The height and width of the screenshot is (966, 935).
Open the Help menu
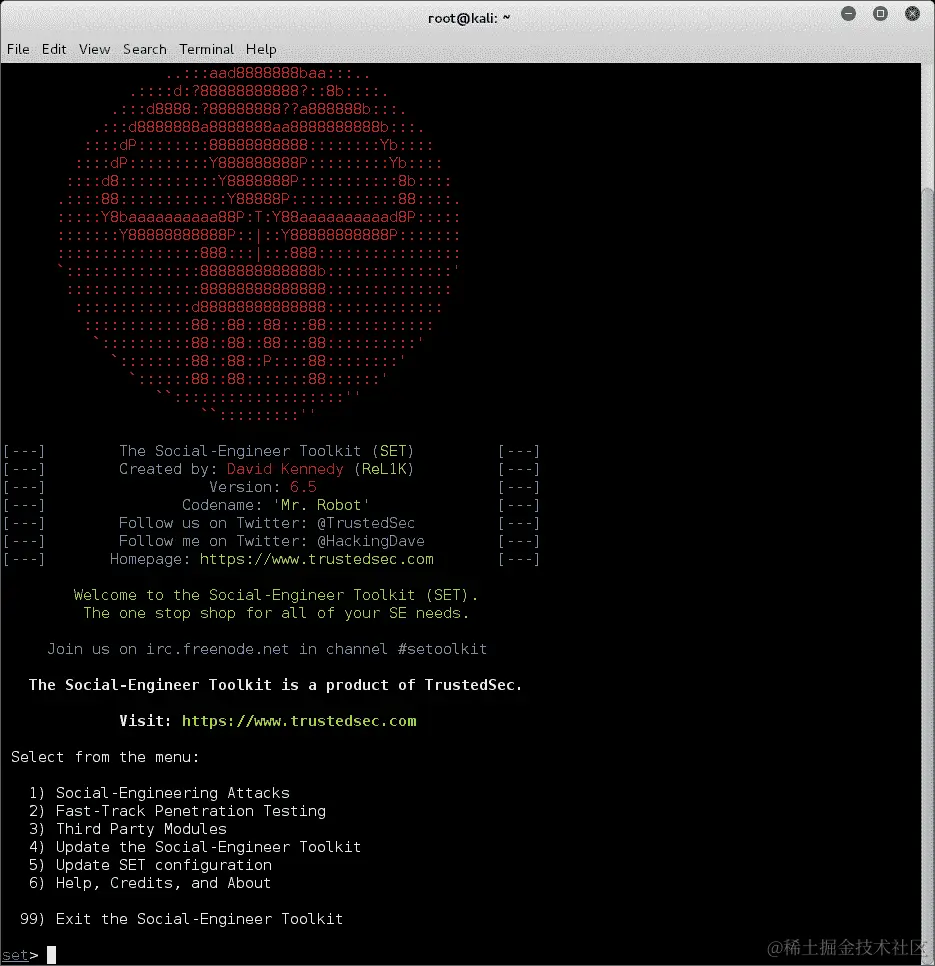click(x=261, y=49)
